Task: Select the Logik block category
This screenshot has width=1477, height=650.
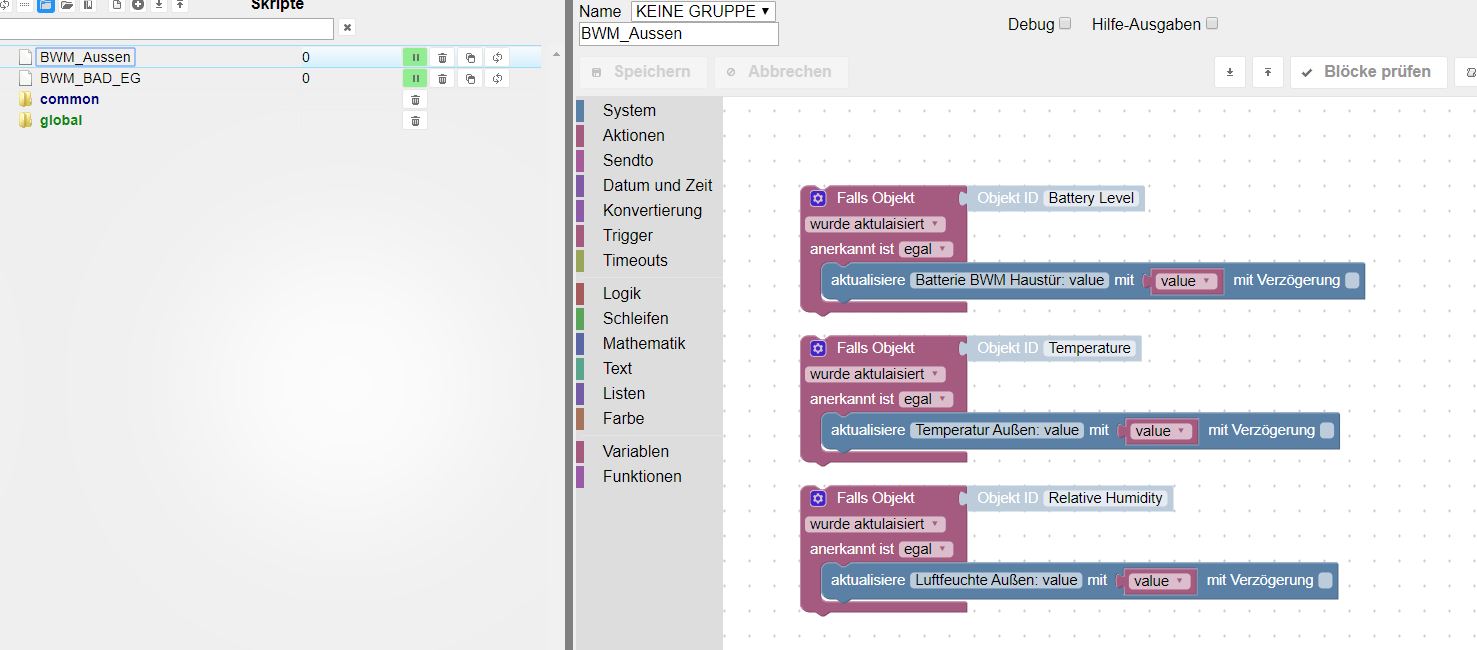Action: point(622,293)
